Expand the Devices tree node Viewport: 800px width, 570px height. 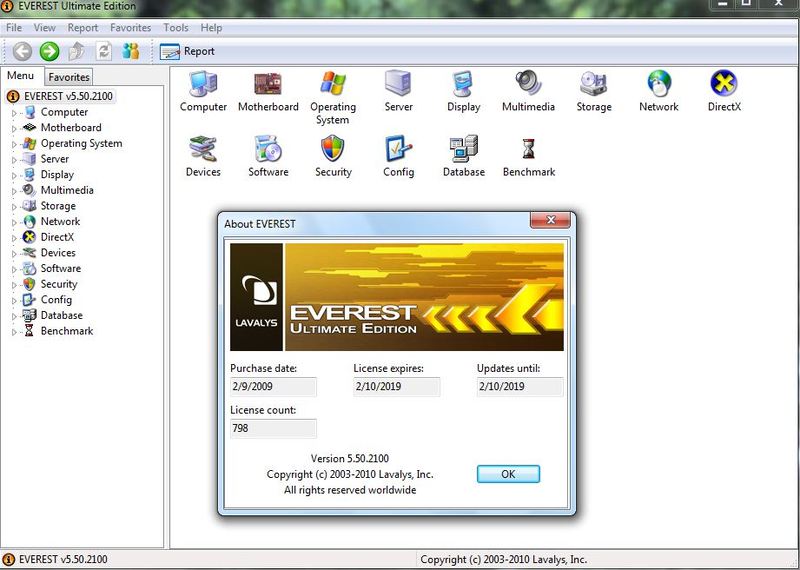tap(14, 254)
